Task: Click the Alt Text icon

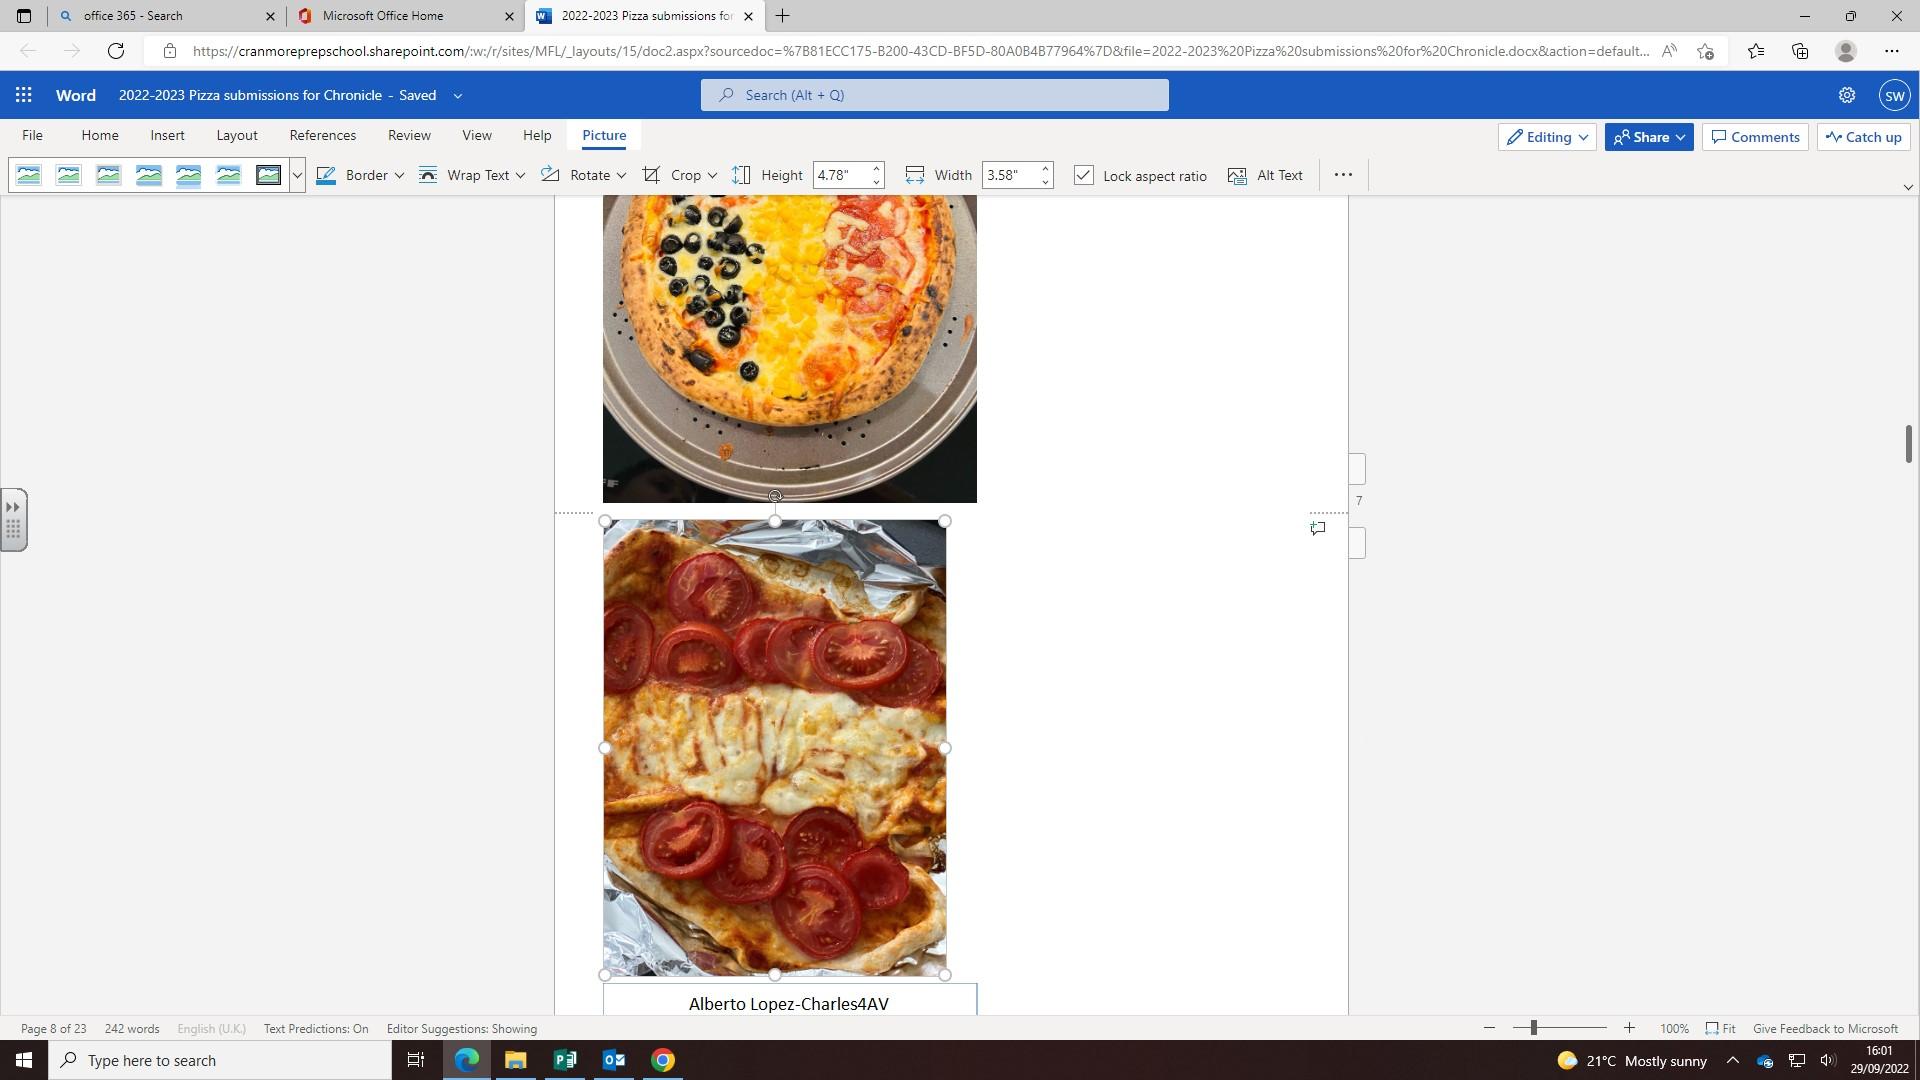Action: (x=1237, y=176)
